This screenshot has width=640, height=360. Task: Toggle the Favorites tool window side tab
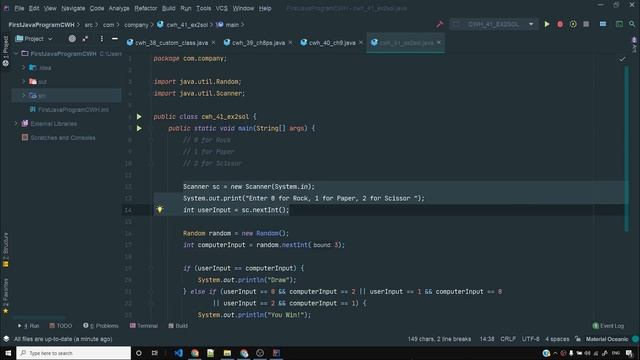pyautogui.click(x=5, y=296)
